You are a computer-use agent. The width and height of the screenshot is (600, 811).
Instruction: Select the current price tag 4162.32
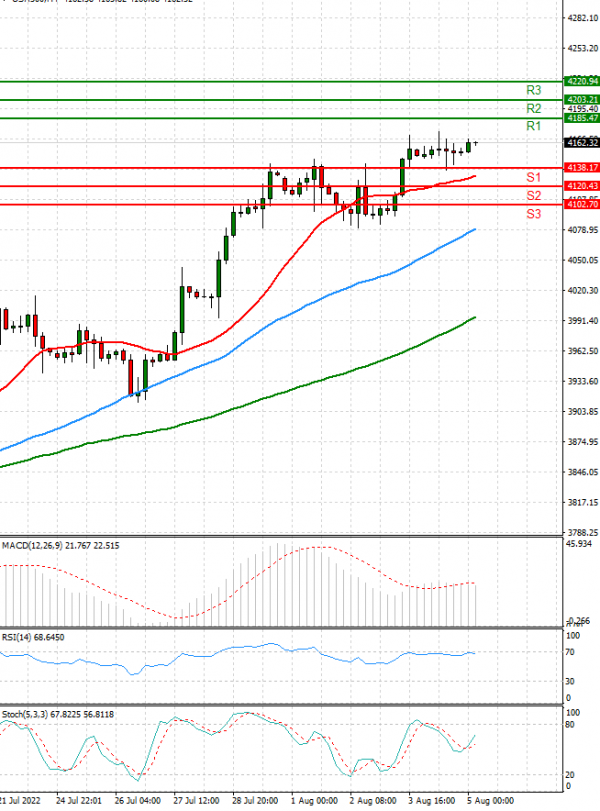582,143
